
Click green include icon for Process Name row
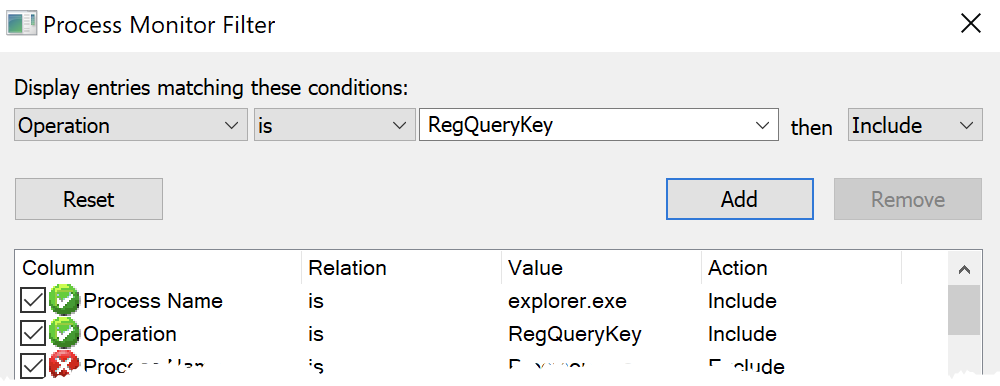pos(64,301)
